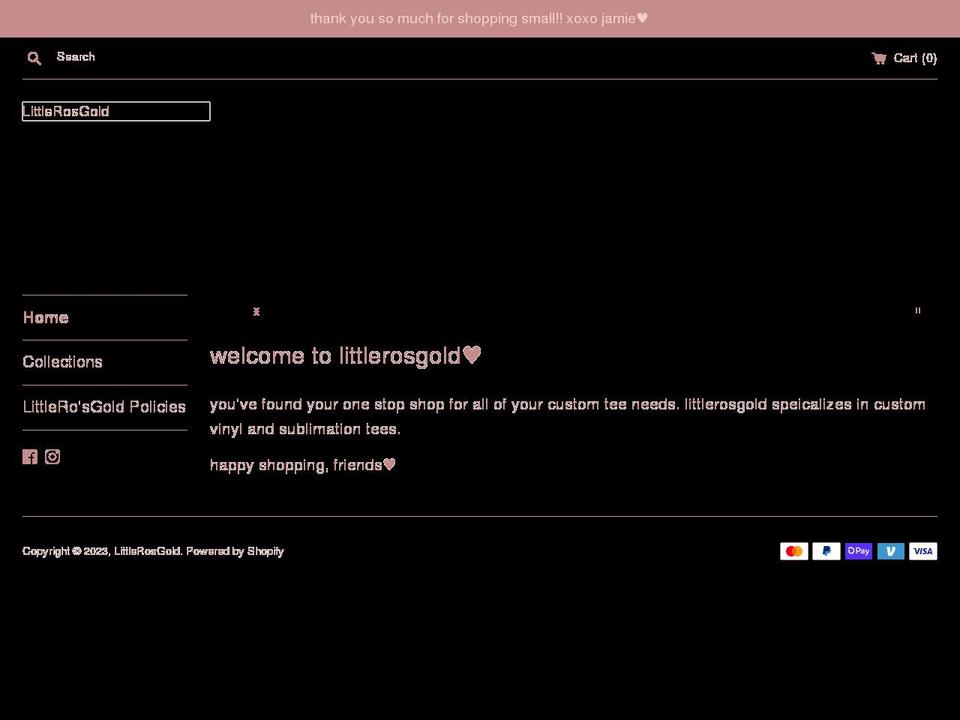Screen dimensions: 960x720
Task: Open LittleRo'sGold Policies page
Action: pos(104,407)
